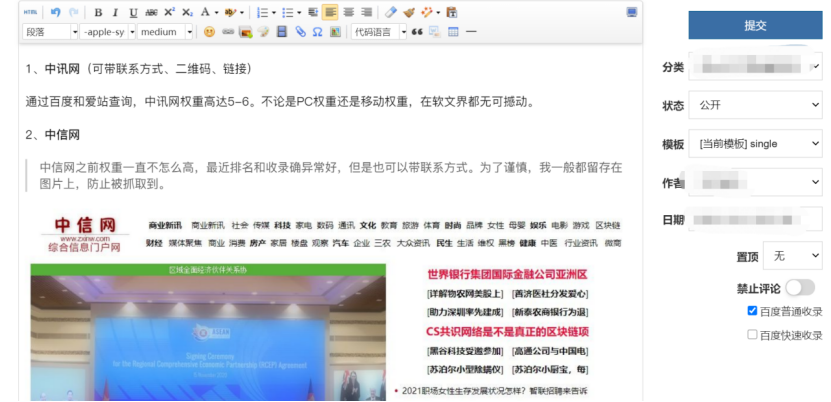This screenshot has width=831, height=402.
Task: Open the -apple-sy font family dropdown
Action: pyautogui.click(x=108, y=32)
